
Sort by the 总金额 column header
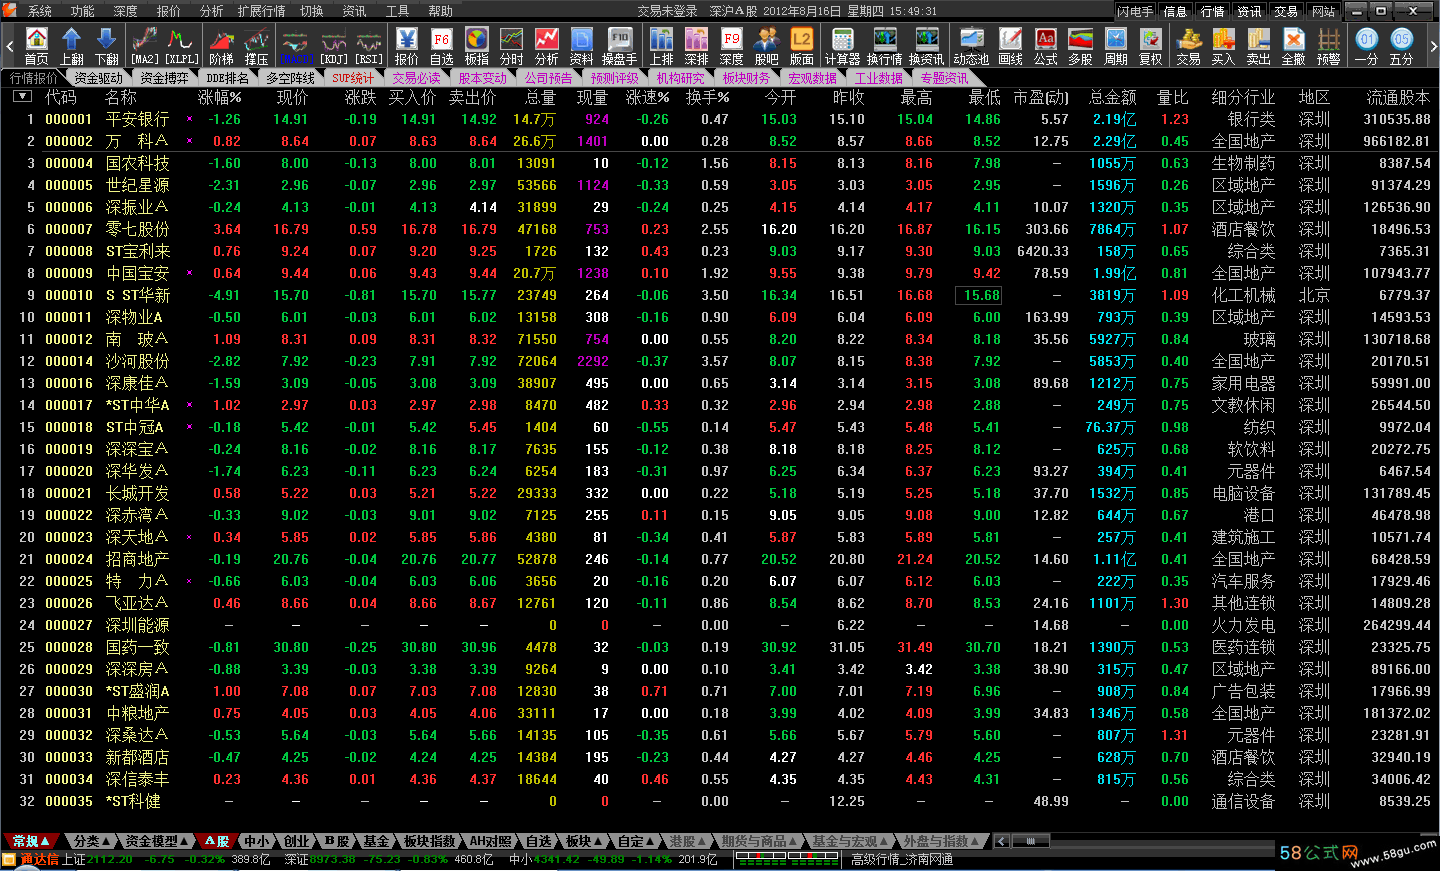click(1113, 97)
